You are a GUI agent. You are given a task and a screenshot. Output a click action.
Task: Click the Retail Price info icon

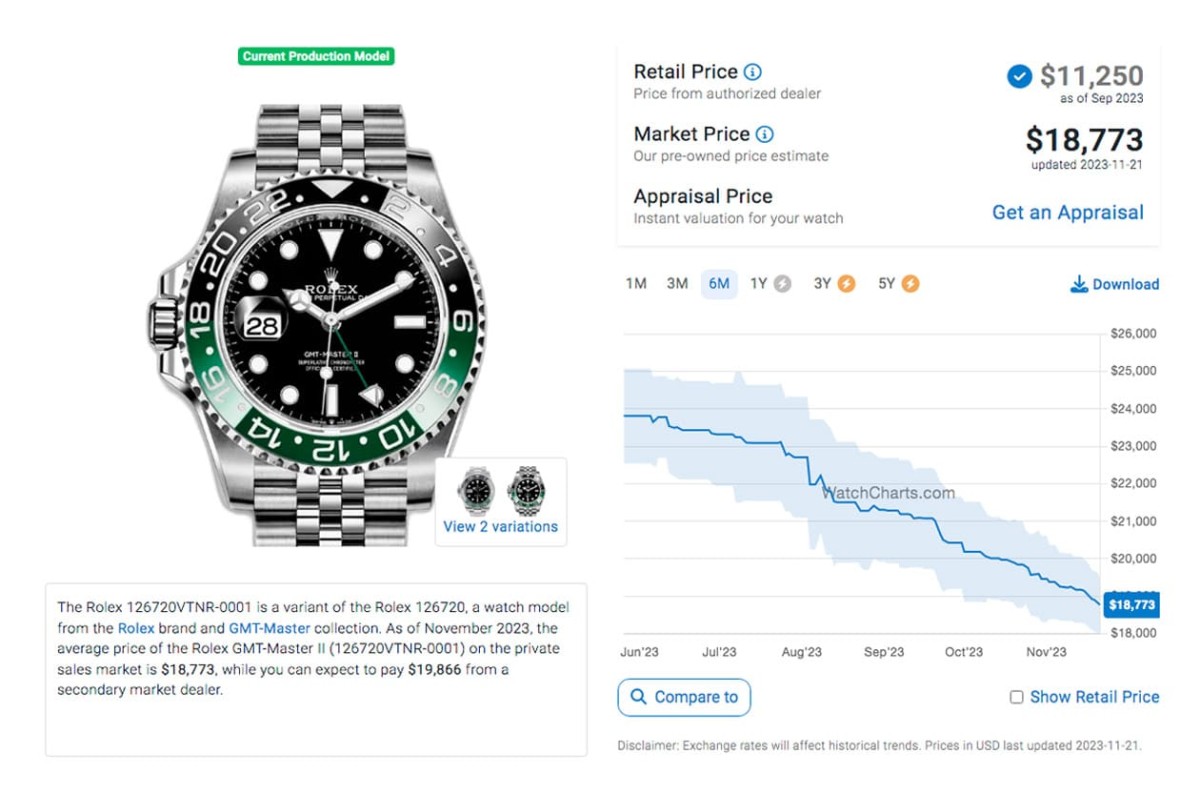pos(753,72)
